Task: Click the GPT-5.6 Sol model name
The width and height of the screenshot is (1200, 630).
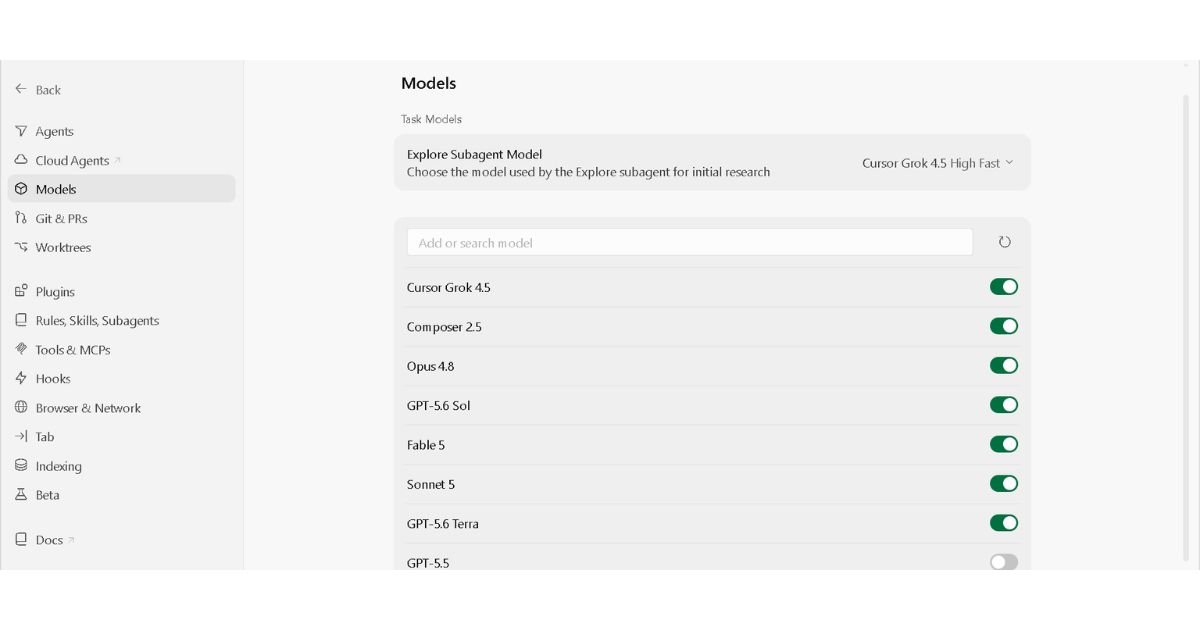Action: click(438, 405)
